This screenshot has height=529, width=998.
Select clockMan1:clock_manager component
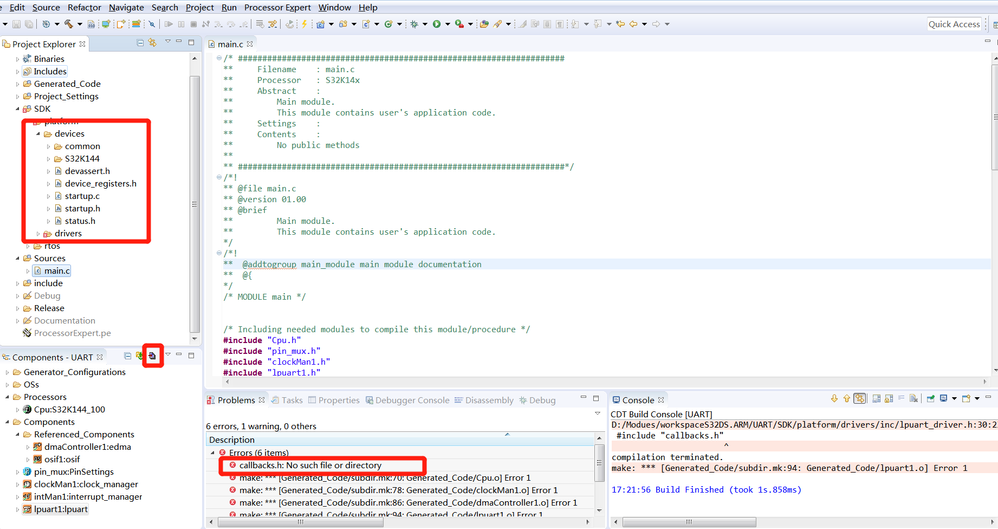86,484
